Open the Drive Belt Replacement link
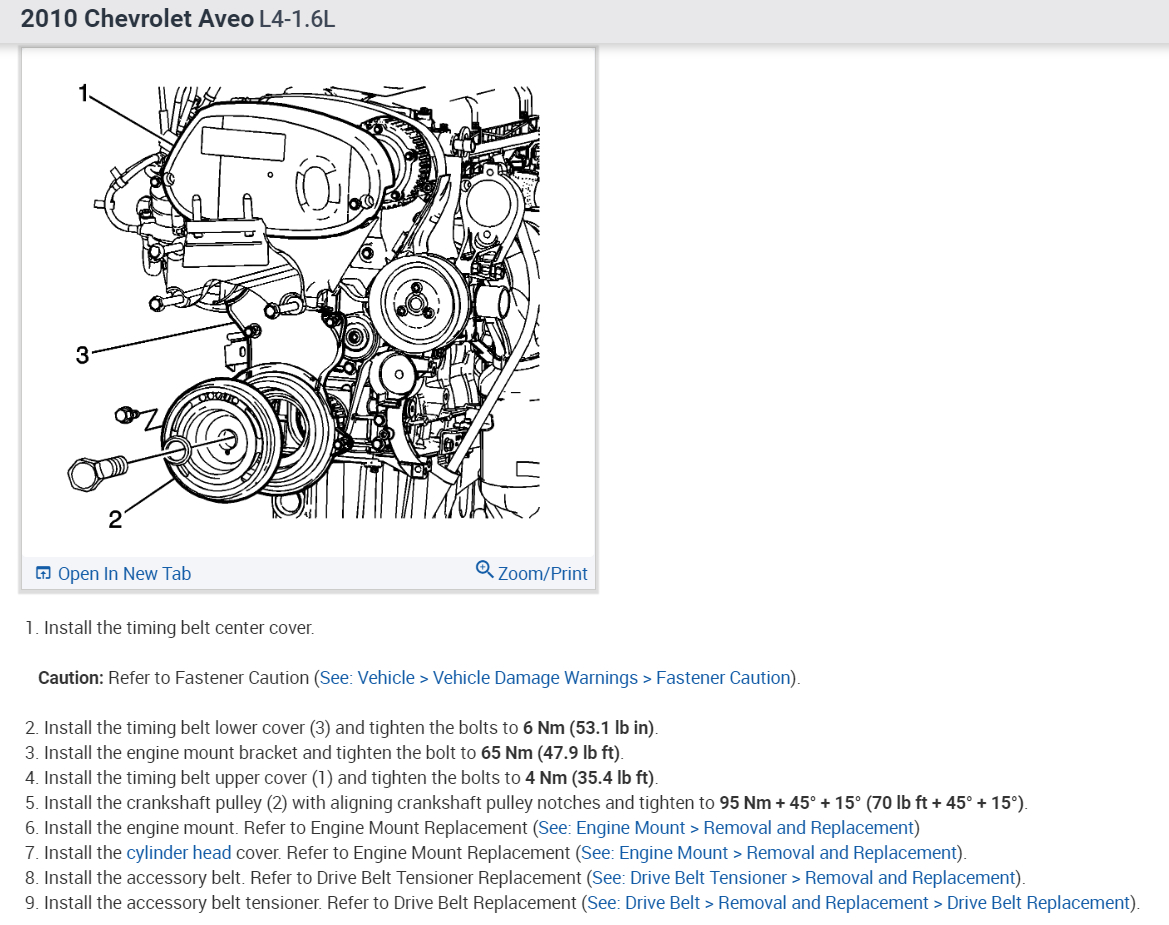This screenshot has height=925, width=1169. click(859, 903)
